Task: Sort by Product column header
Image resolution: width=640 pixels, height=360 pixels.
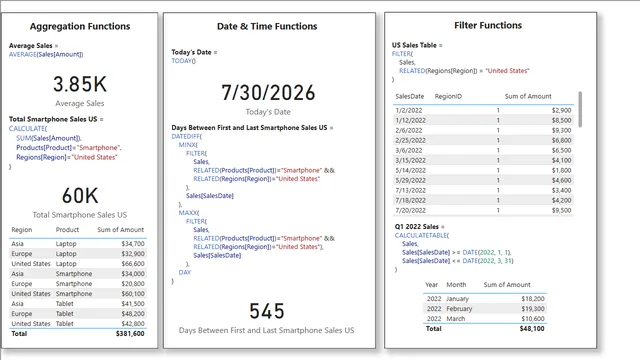Action: coord(67,230)
